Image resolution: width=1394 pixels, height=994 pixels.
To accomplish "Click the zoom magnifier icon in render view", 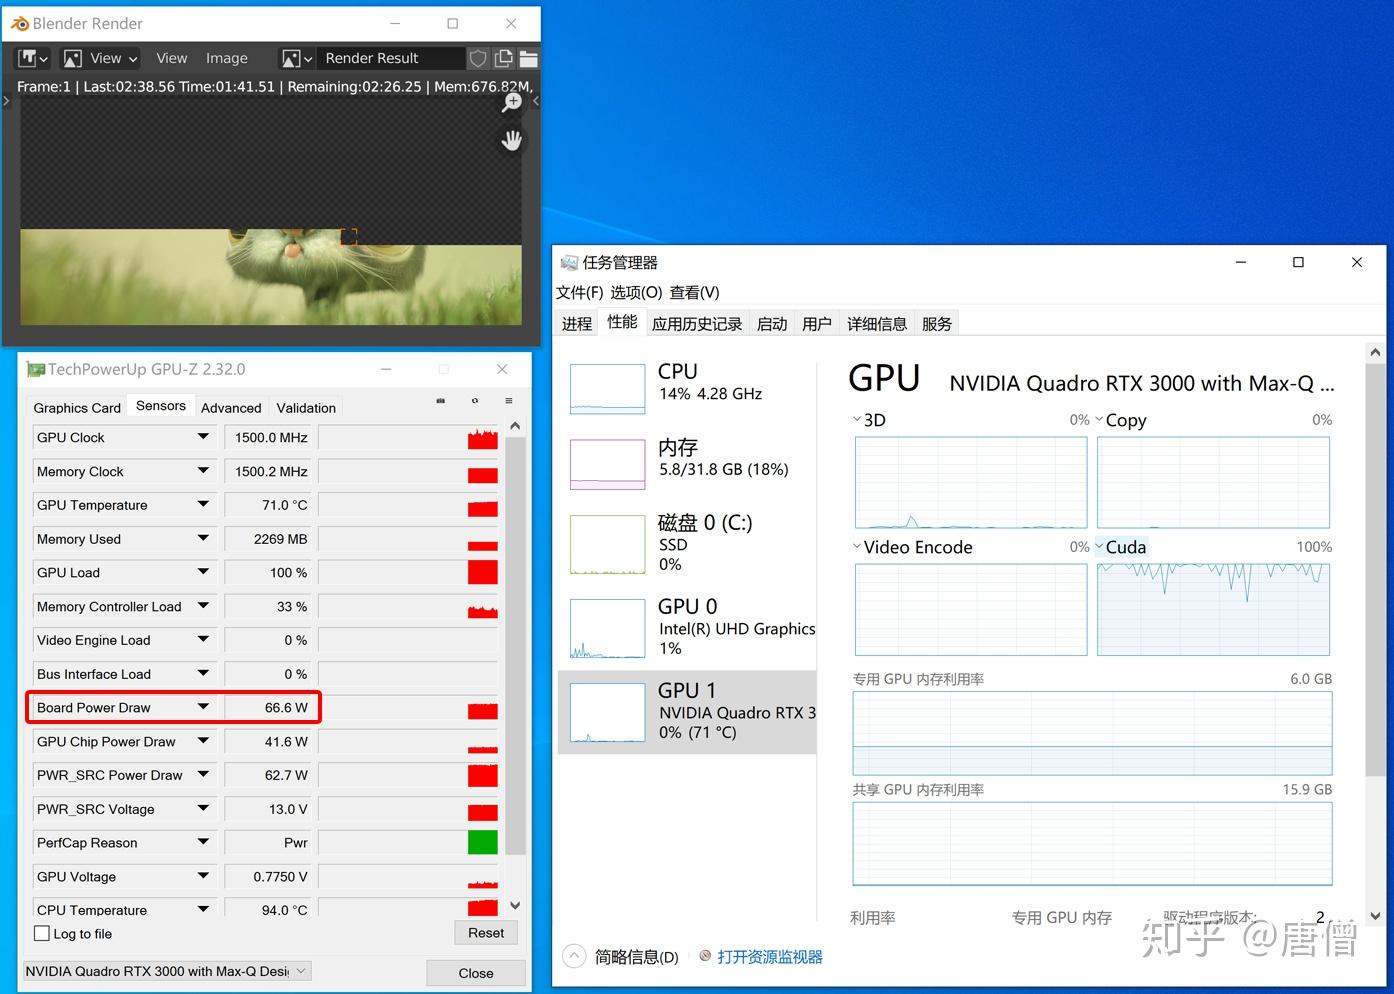I will tap(511, 101).
